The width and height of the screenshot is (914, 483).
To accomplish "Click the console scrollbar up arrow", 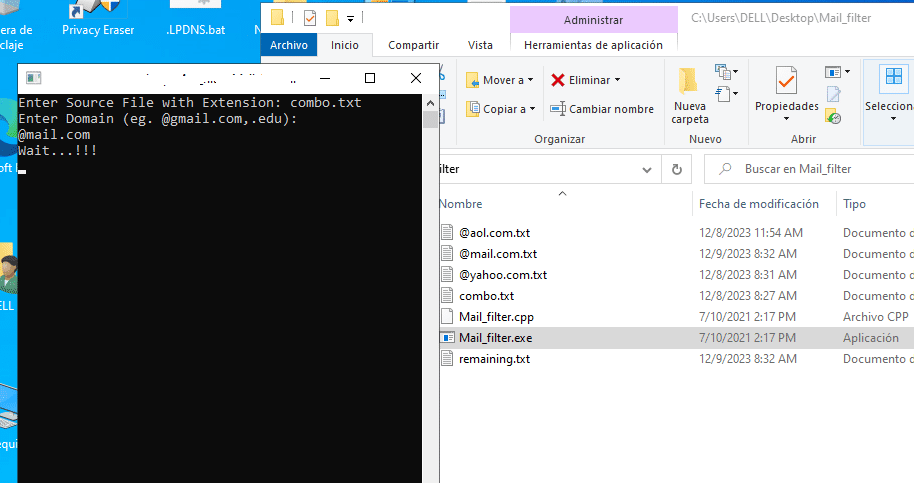I will click(430, 103).
